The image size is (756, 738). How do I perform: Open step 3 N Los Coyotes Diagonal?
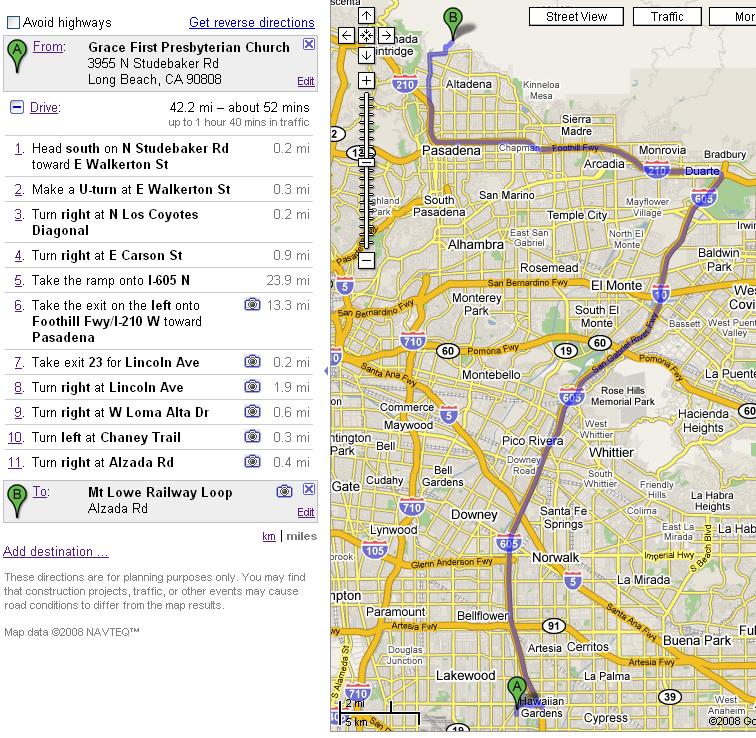coord(159,222)
